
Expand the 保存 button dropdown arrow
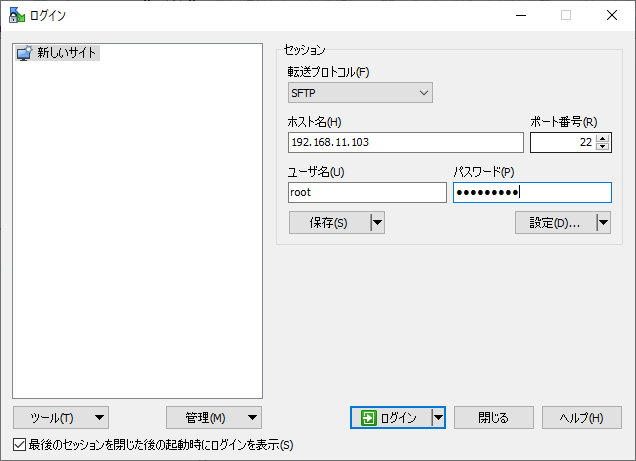pyautogui.click(x=377, y=223)
